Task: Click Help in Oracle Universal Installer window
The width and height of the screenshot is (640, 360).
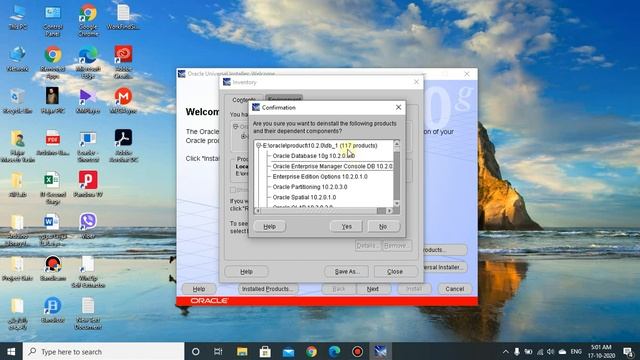Action: [x=199, y=289]
